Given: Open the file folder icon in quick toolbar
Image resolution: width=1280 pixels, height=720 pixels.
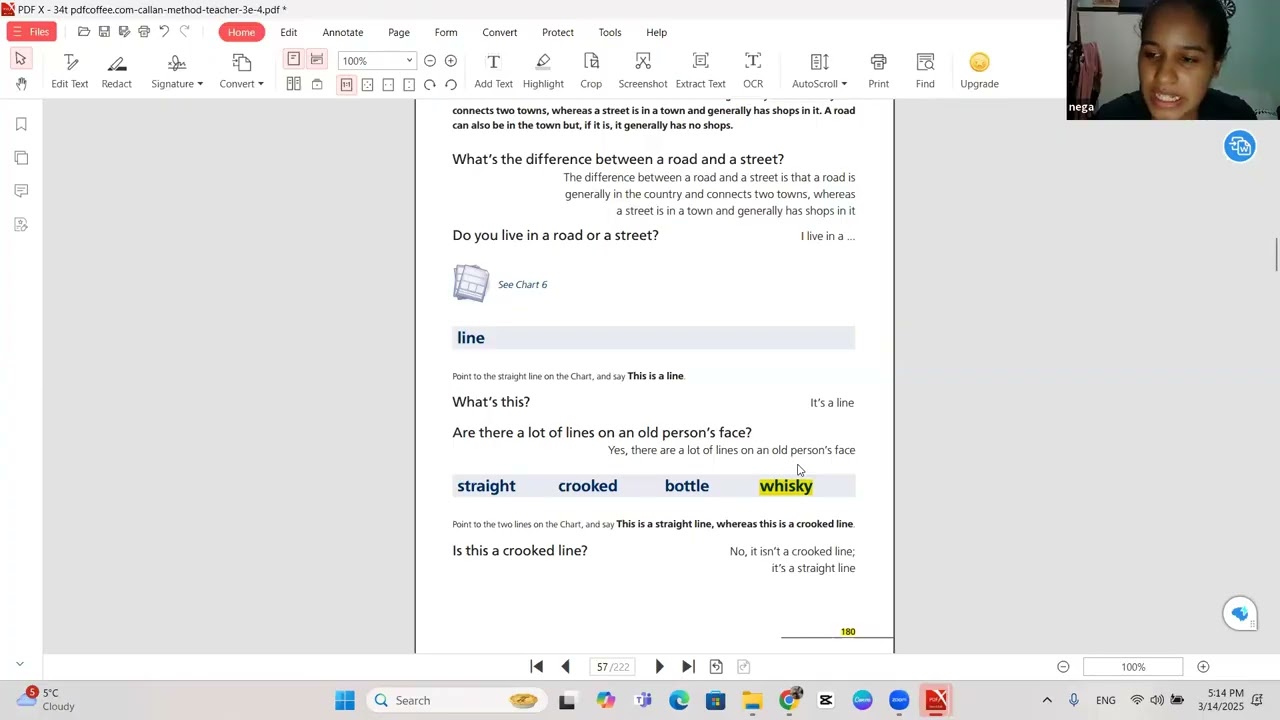Looking at the screenshot, I should pos(84,32).
